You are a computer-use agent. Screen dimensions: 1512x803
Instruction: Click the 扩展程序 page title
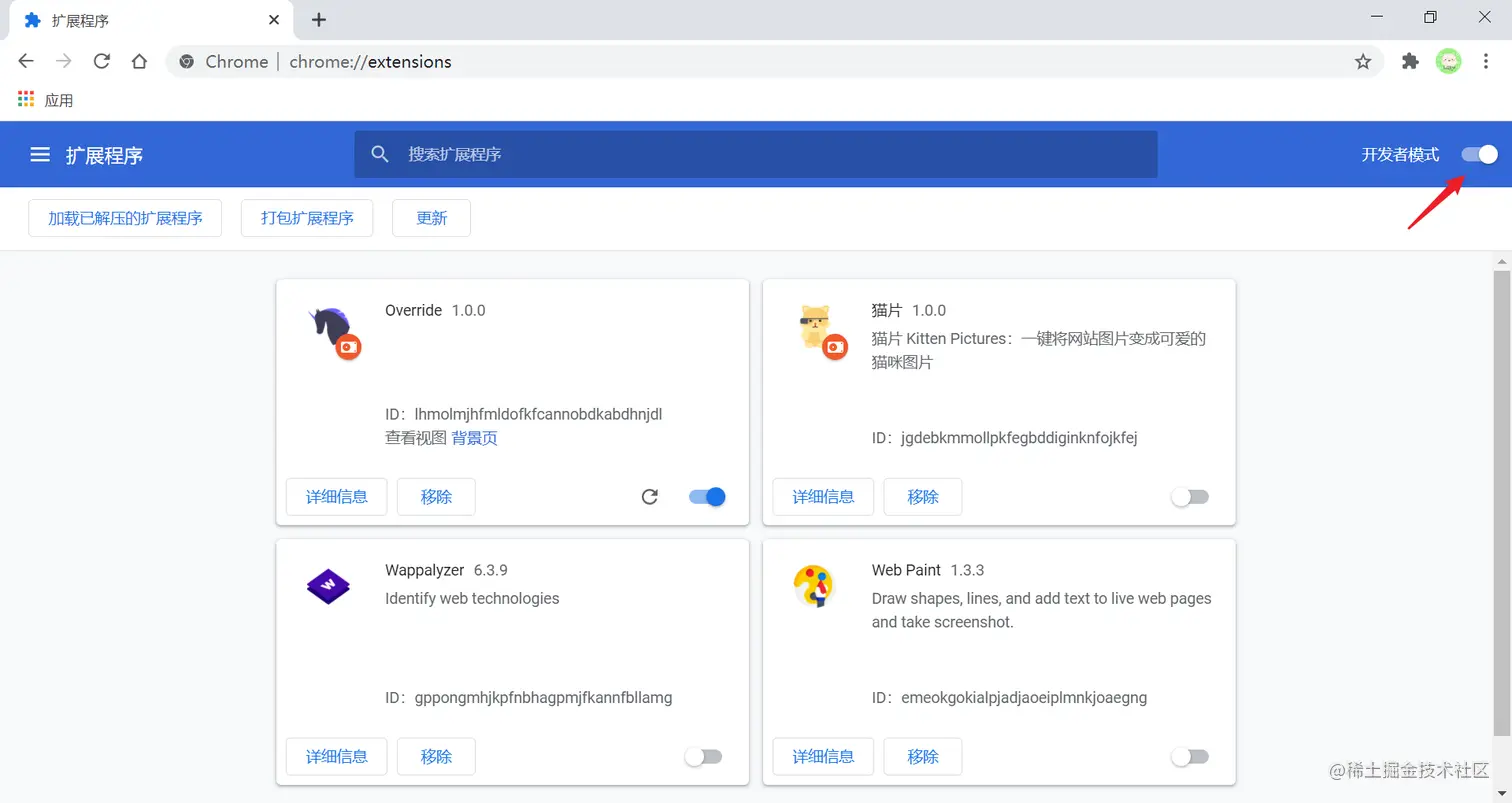pyautogui.click(x=105, y=155)
